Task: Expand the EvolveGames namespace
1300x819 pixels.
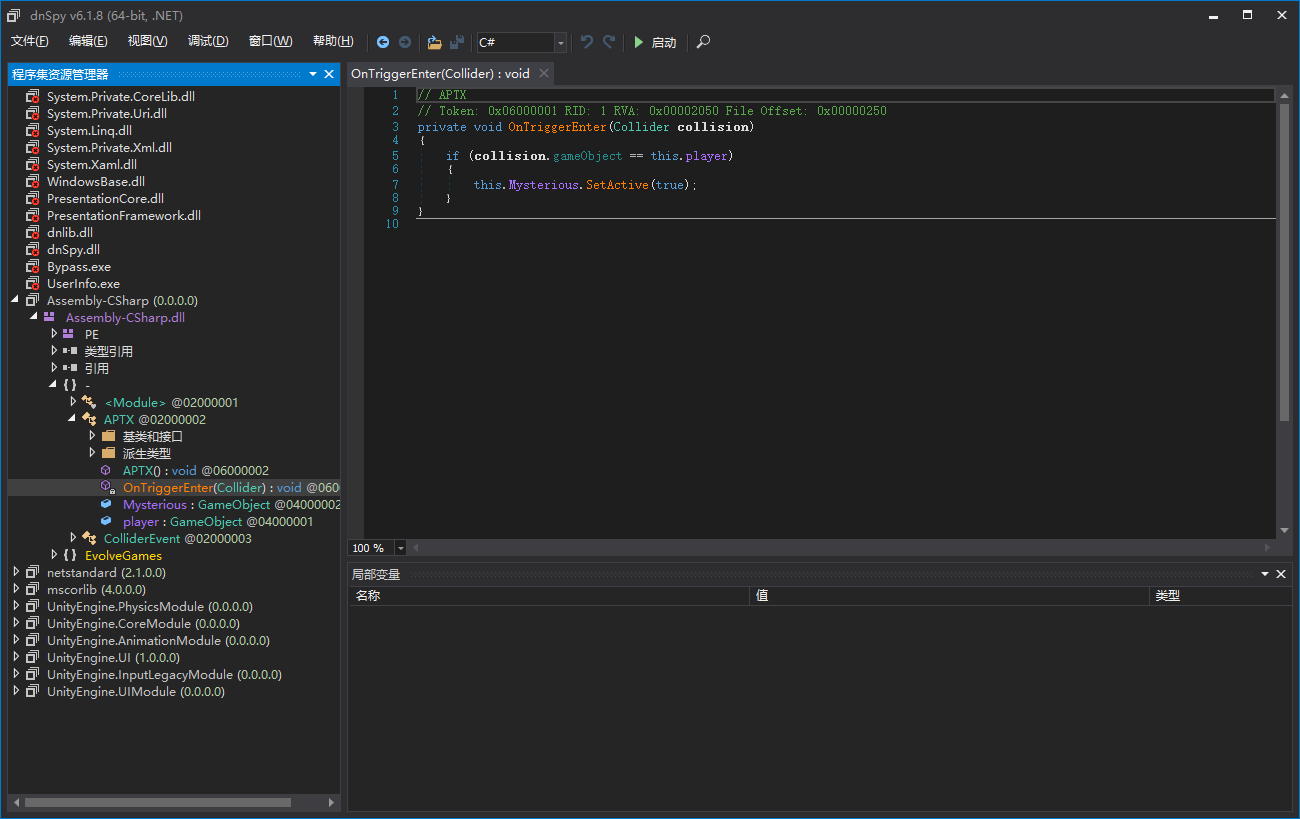Action: point(54,555)
